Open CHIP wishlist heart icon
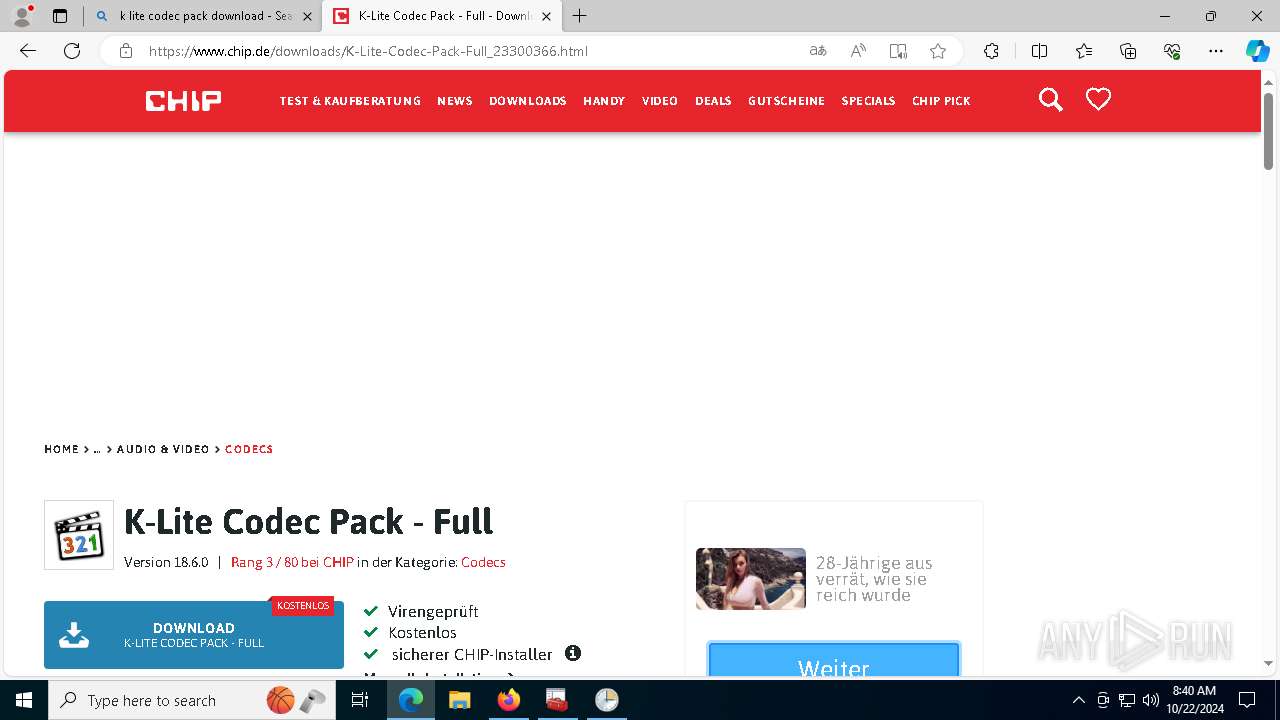Image resolution: width=1280 pixels, height=720 pixels. tap(1098, 99)
